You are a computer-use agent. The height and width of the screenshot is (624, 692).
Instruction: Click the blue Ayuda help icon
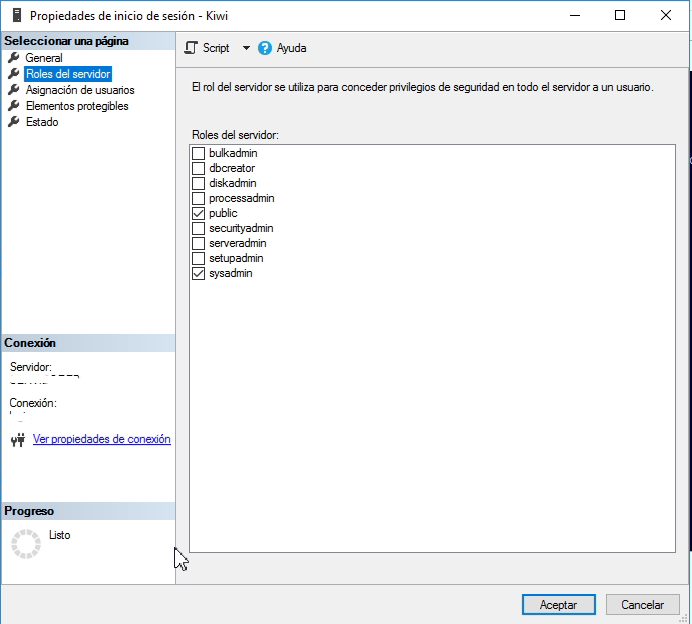265,48
